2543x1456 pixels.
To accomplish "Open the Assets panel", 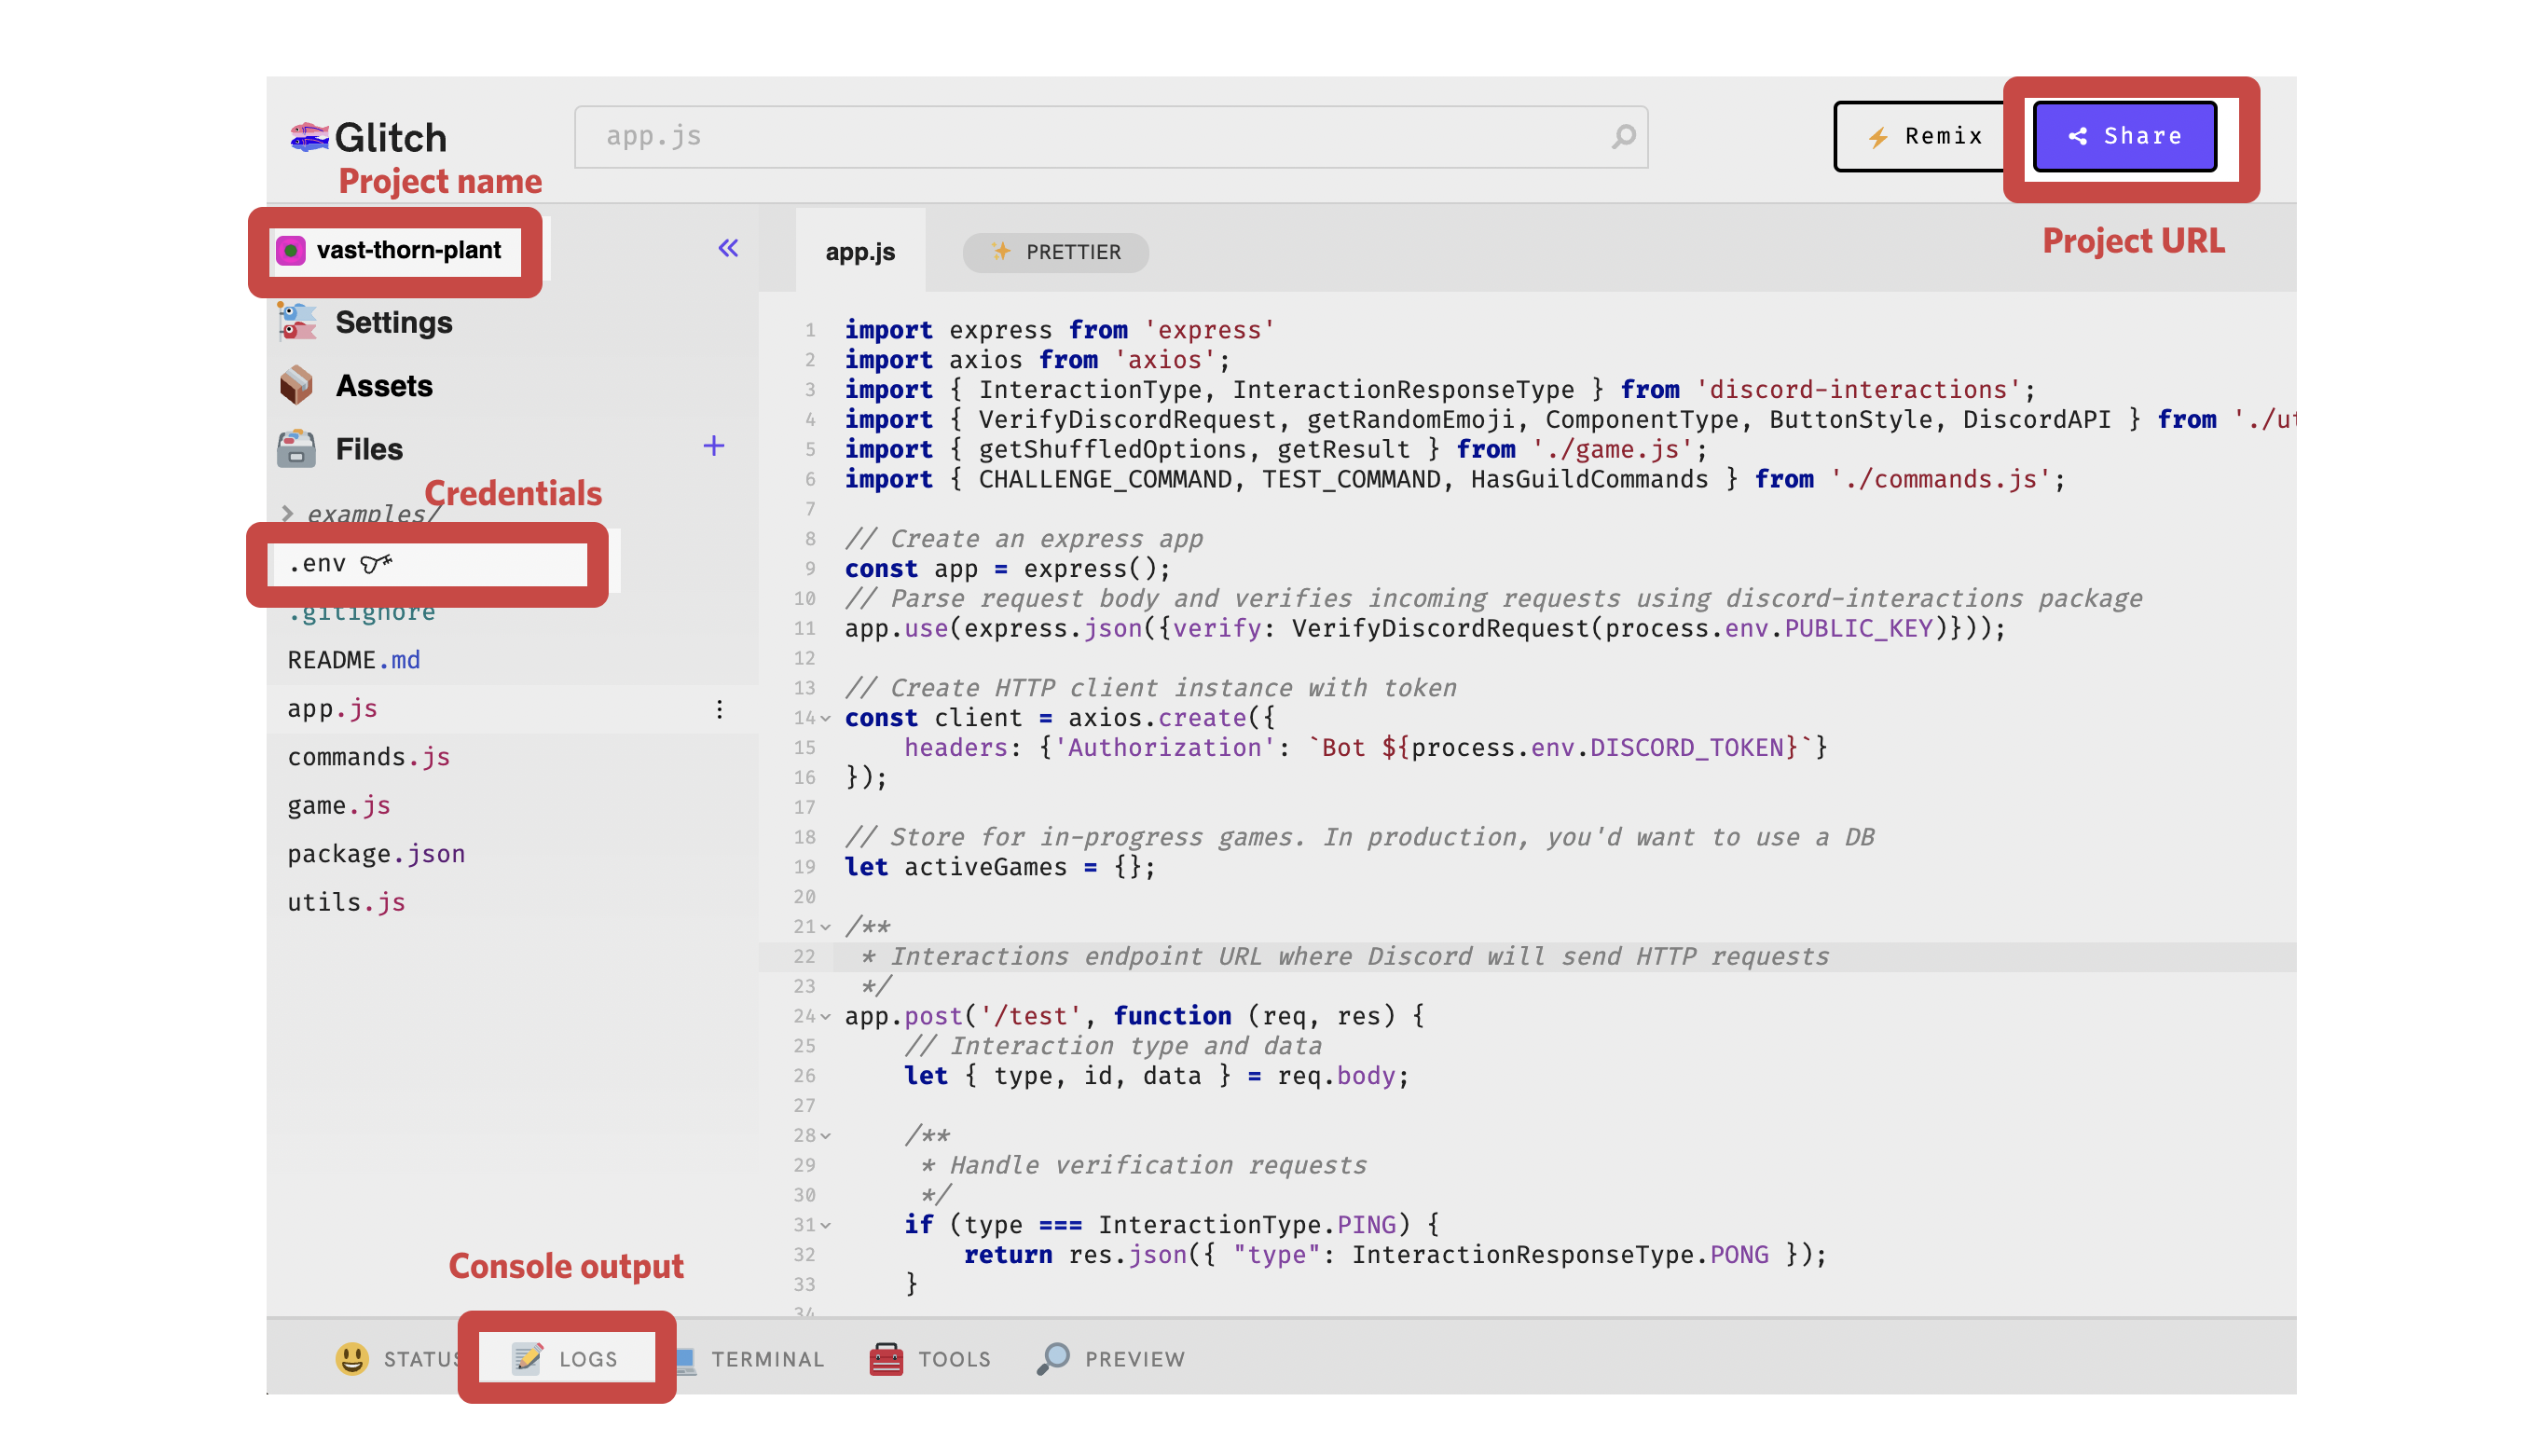I will (384, 382).
